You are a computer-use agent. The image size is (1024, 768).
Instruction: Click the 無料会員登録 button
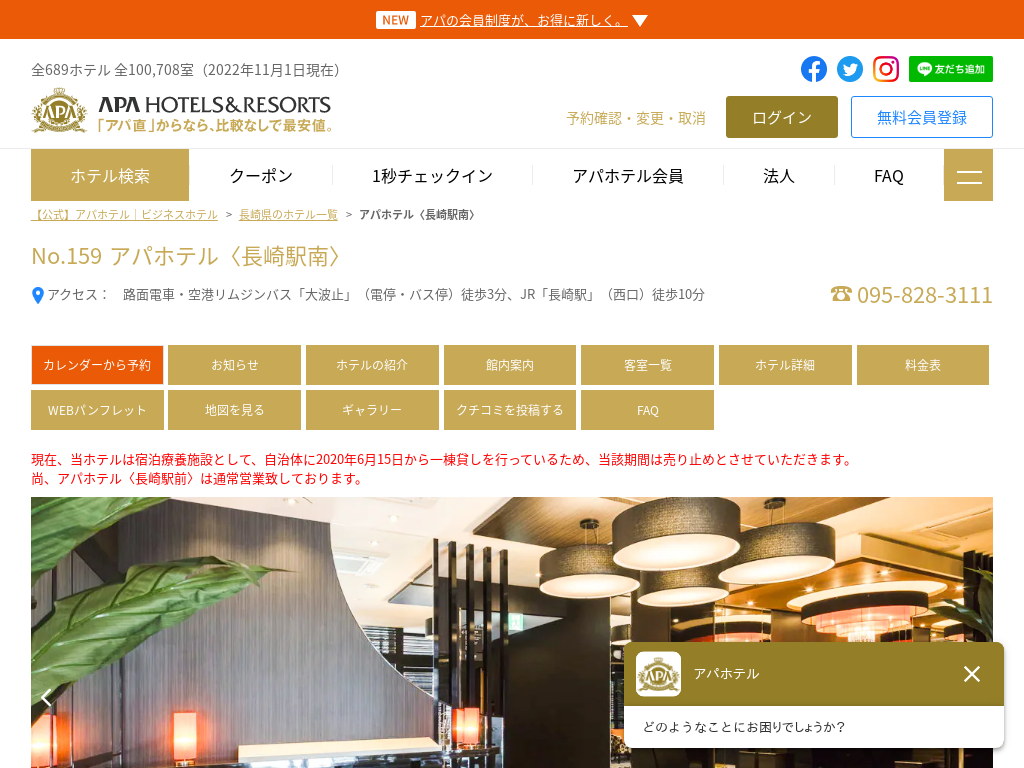921,117
